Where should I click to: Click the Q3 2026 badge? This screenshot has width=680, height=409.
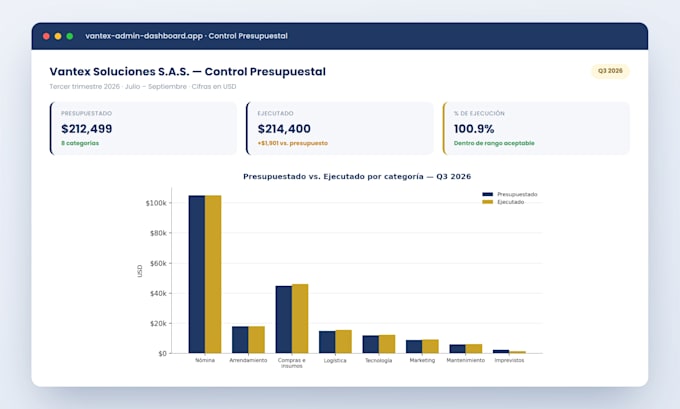coord(610,71)
